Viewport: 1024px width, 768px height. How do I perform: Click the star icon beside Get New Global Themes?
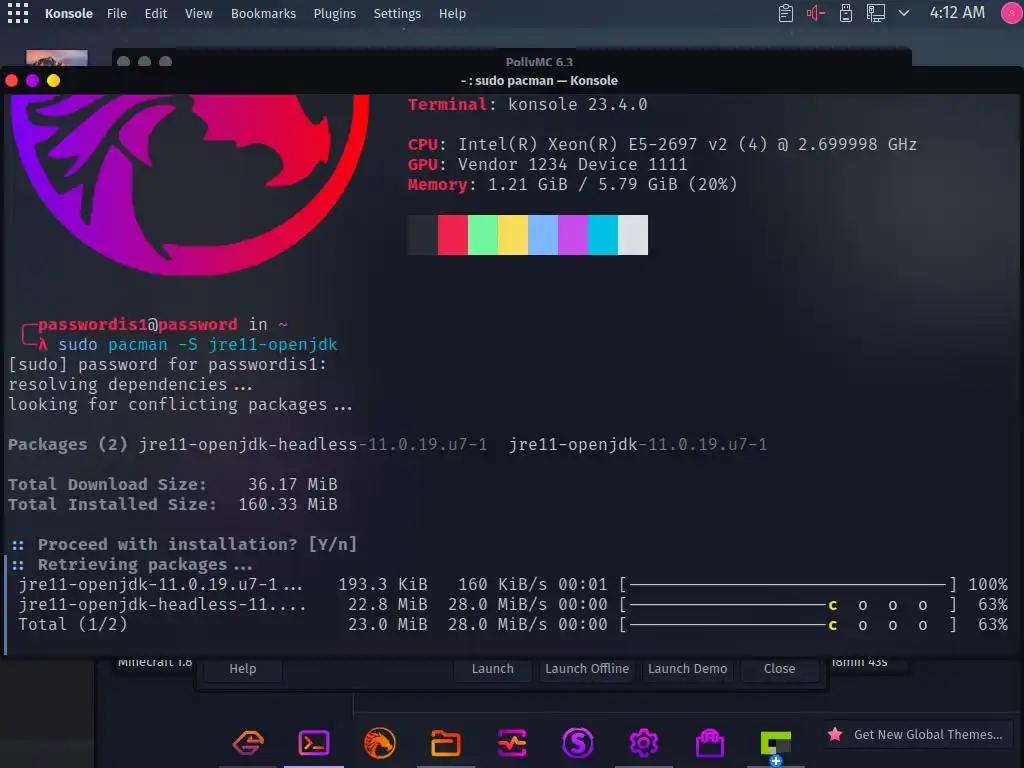(x=835, y=734)
